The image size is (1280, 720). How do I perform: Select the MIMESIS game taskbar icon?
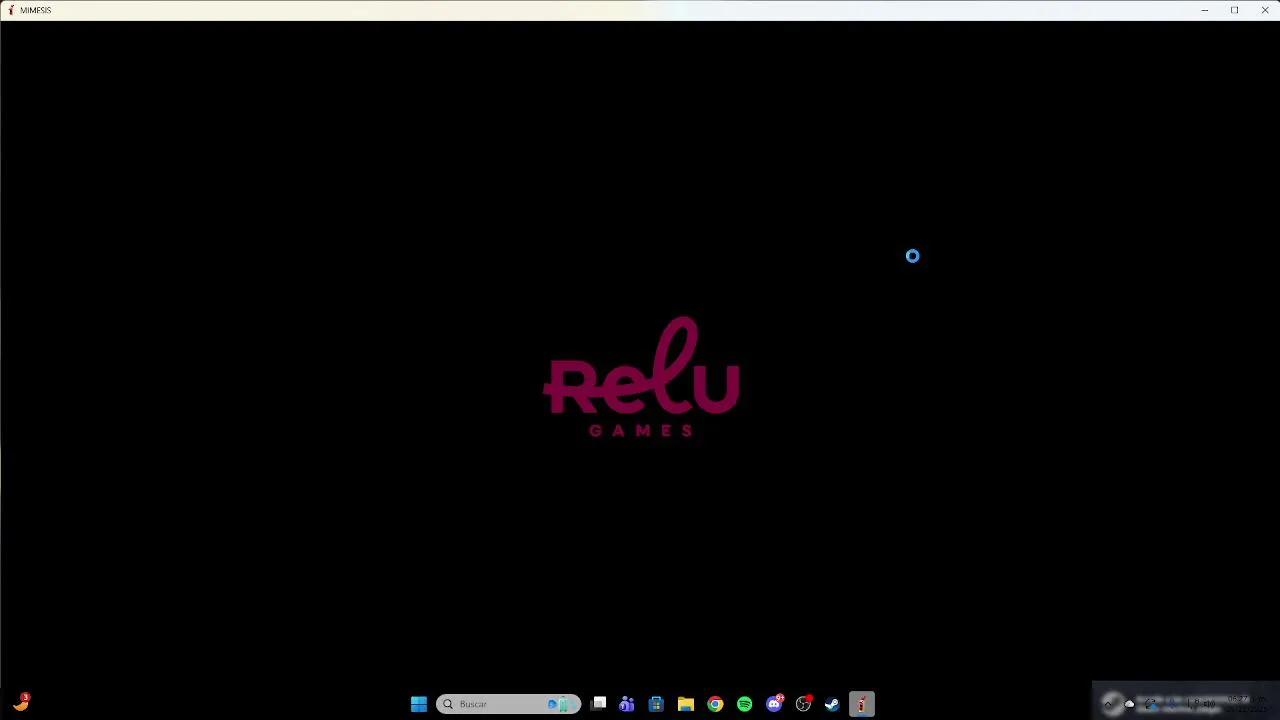[862, 704]
